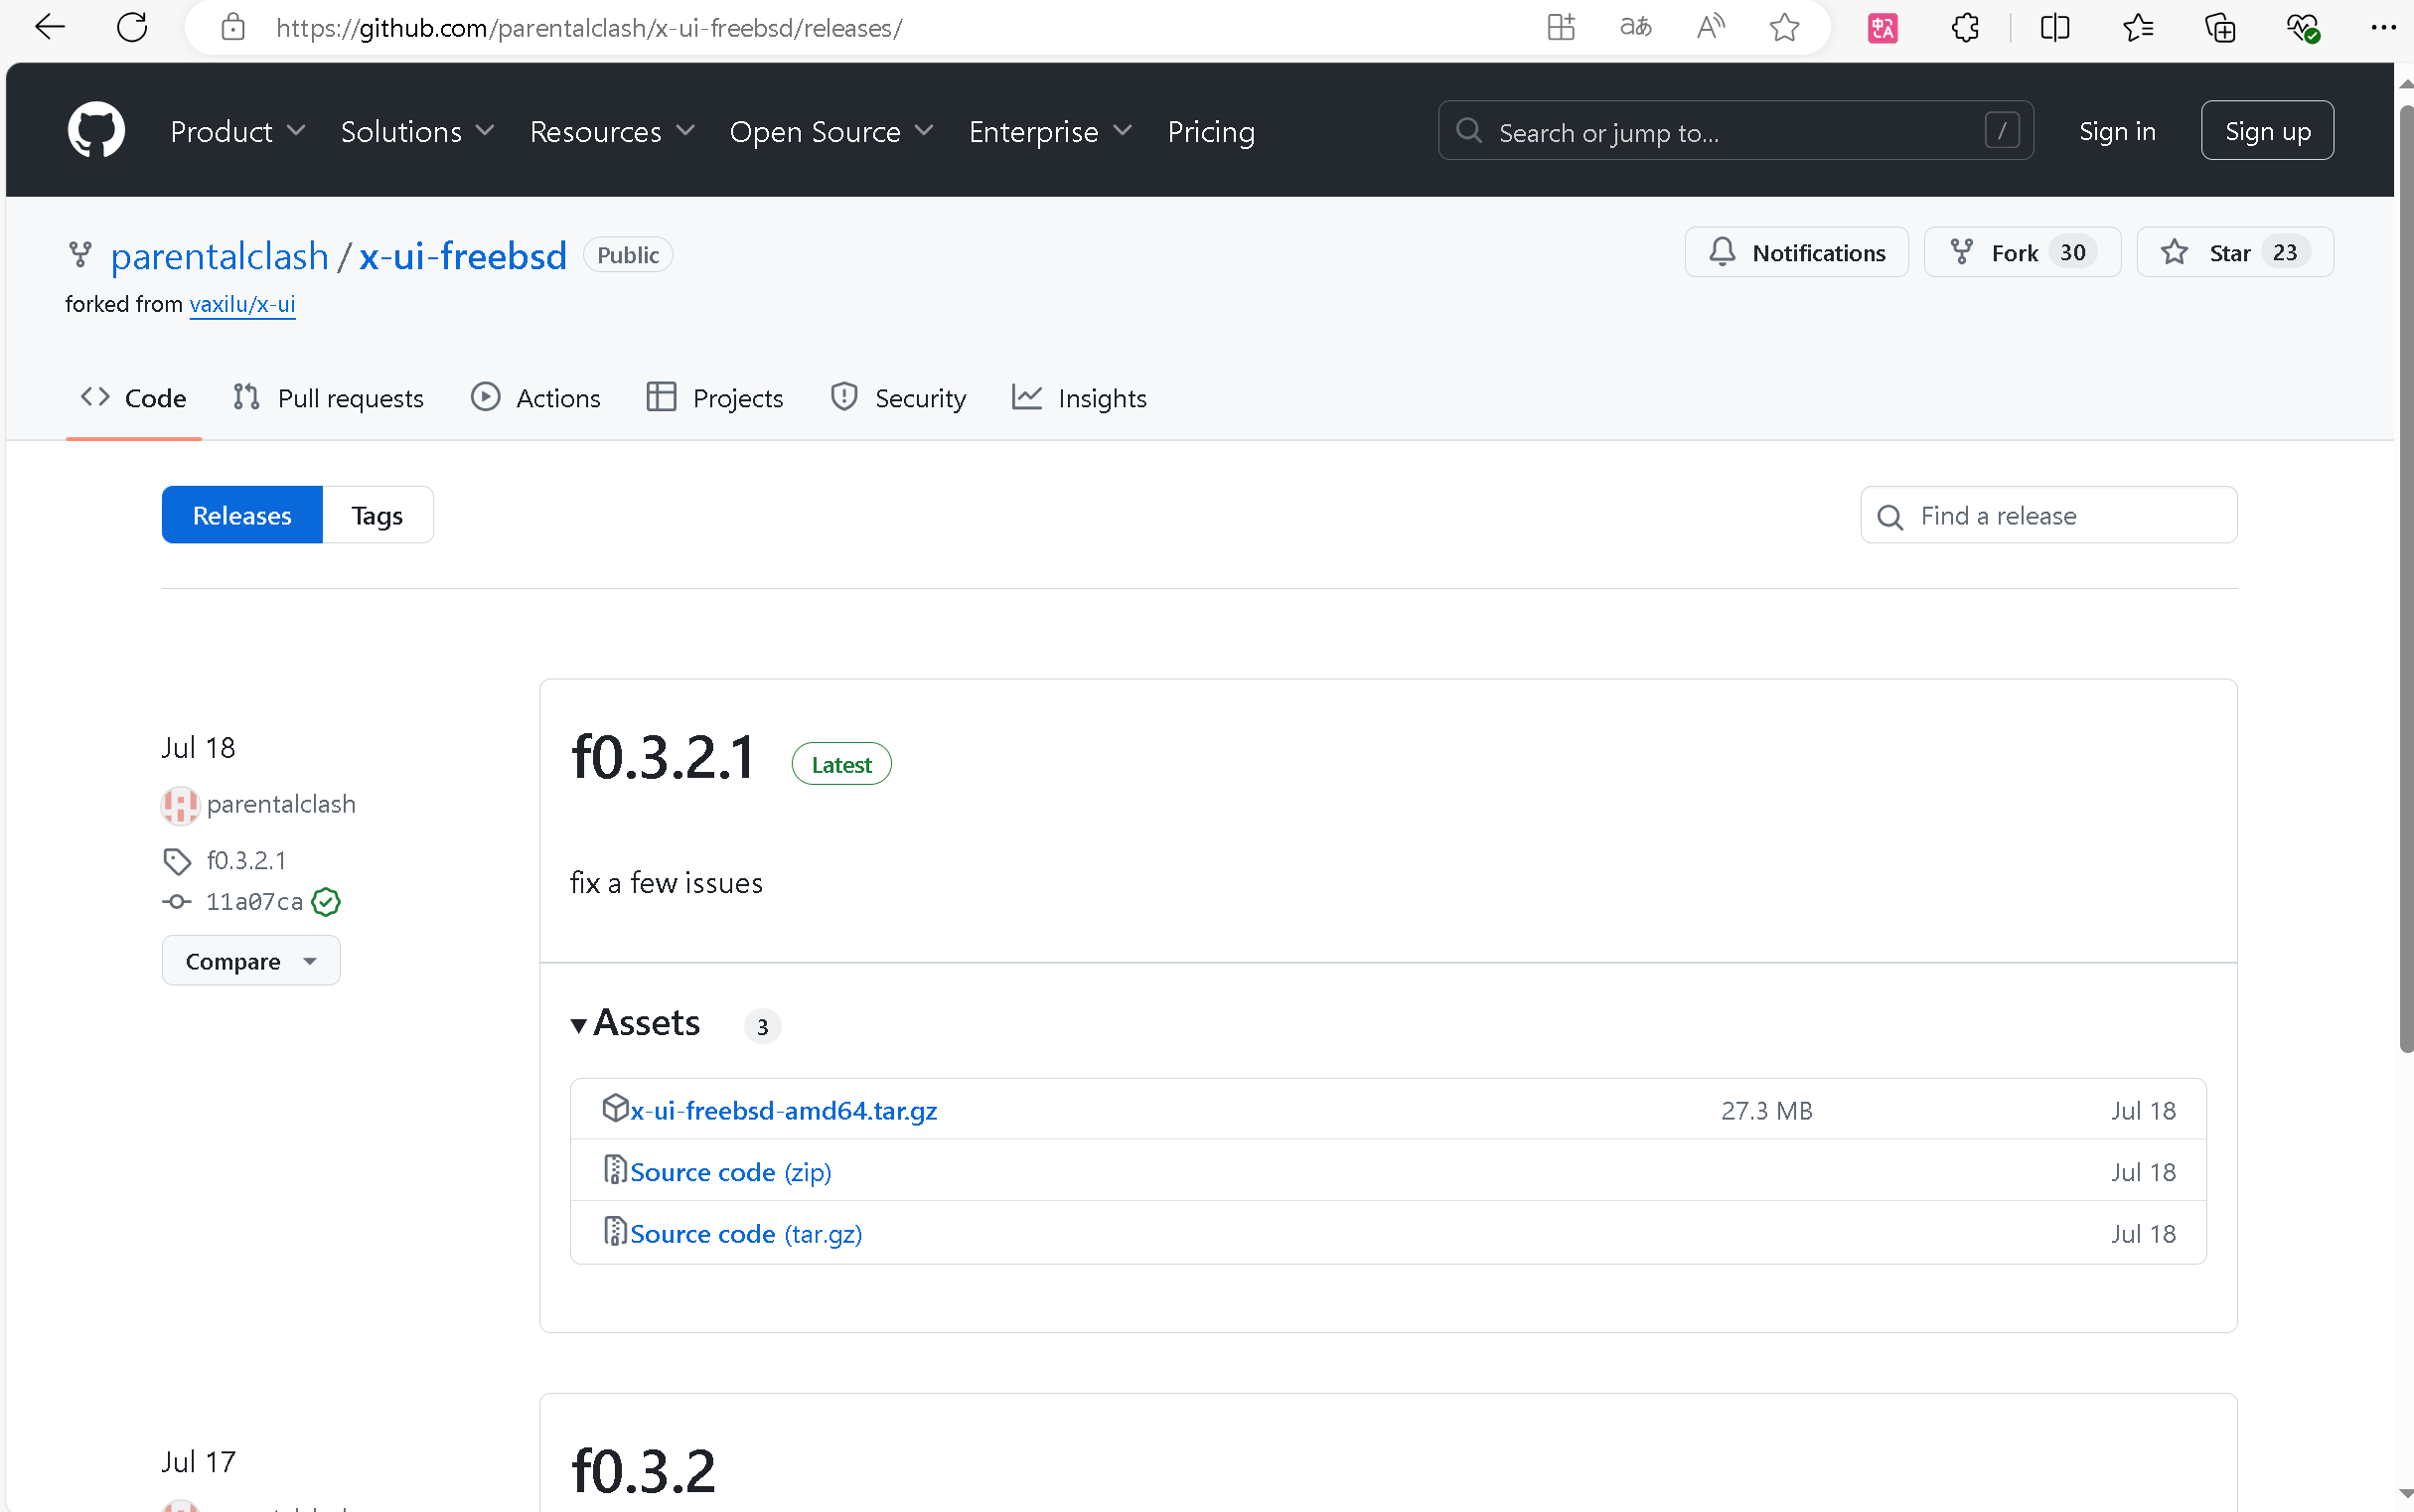Open the Code tab
Image resolution: width=2414 pixels, height=1512 pixels.
134,398
